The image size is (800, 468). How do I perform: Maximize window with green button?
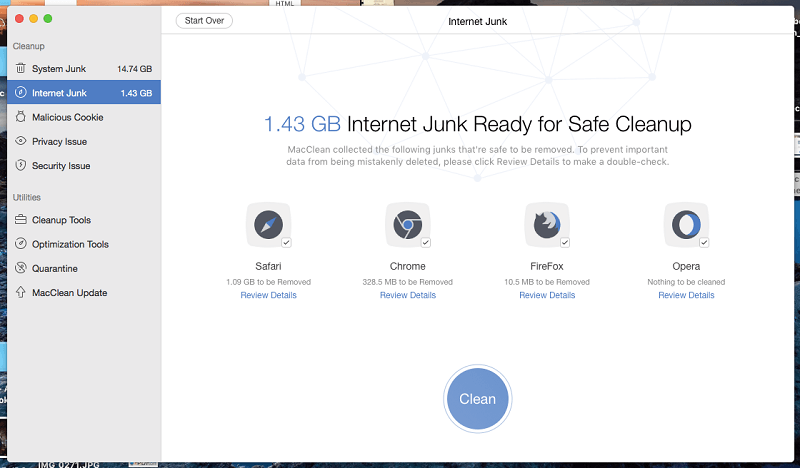48,19
